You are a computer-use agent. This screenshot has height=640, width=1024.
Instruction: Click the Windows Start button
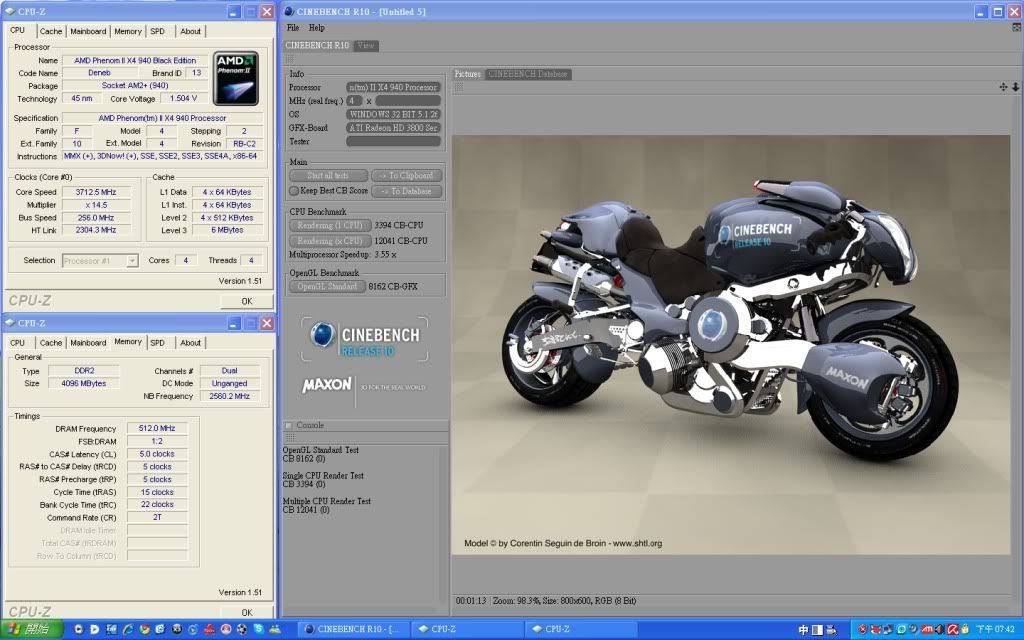[x=31, y=630]
